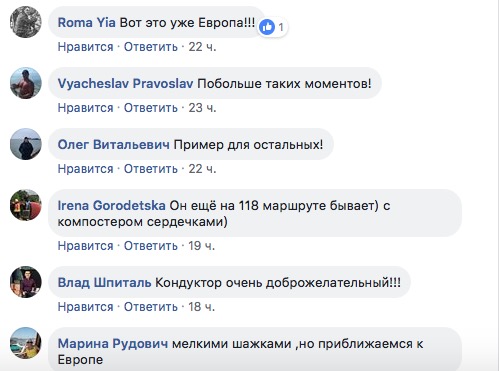Click Нравится under Влад Шпиталь's comment

click(85, 307)
